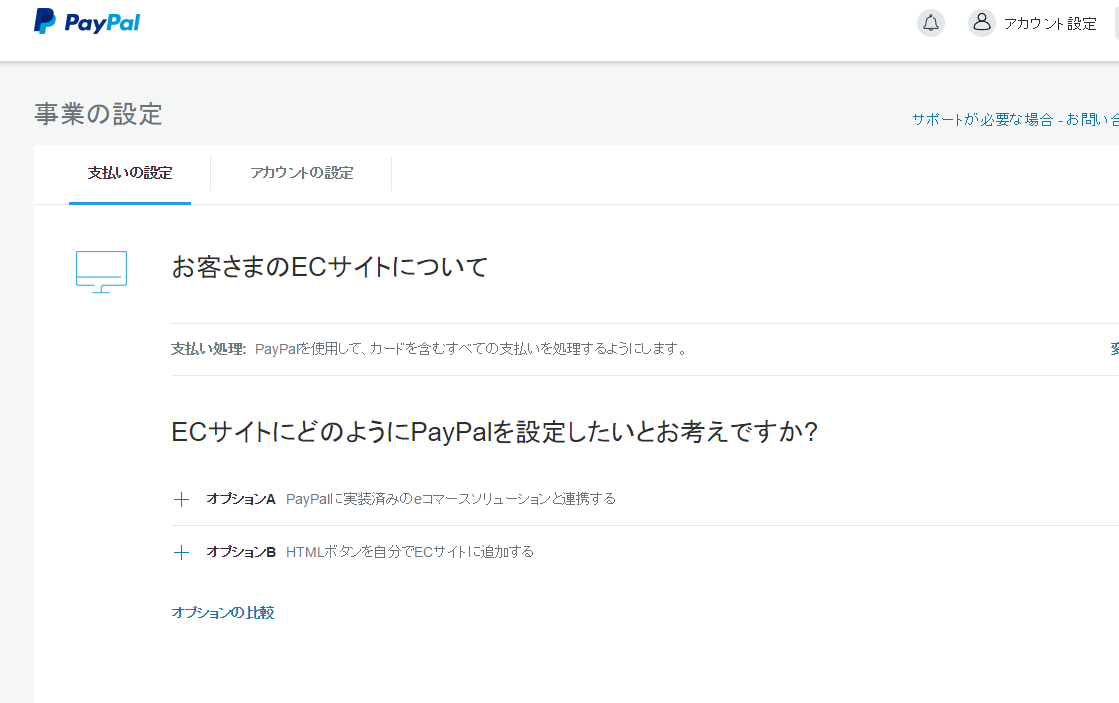
Task: Click the 事業の設定 page title
Action: tap(98, 114)
